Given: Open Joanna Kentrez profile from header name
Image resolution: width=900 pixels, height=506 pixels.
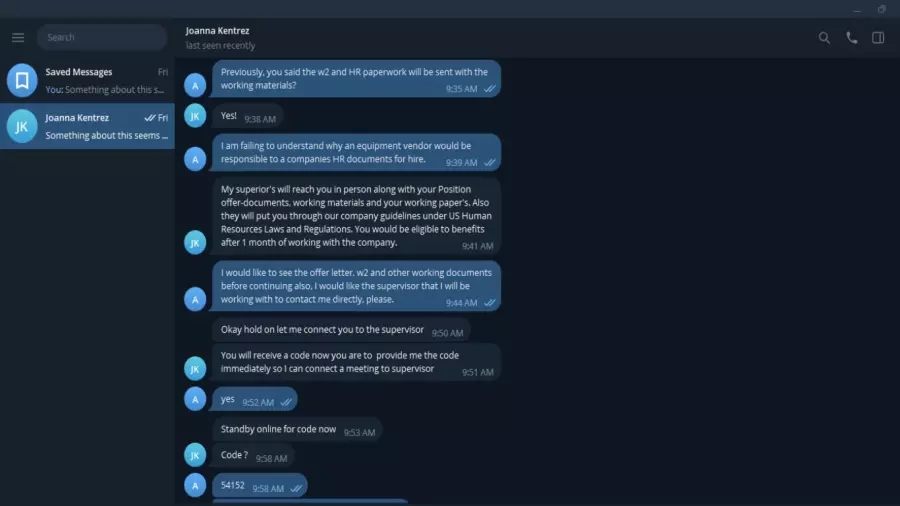Looking at the screenshot, I should [218, 30].
